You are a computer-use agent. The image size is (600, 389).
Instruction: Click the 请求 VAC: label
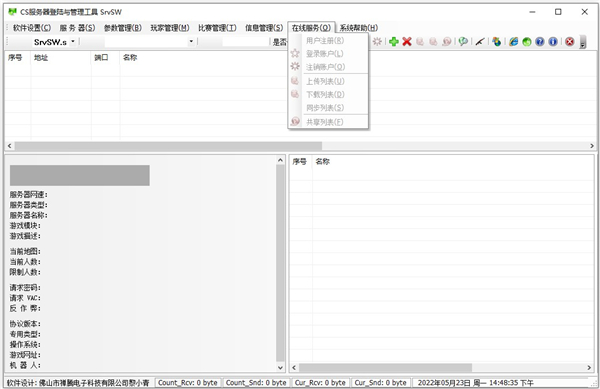coord(25,298)
